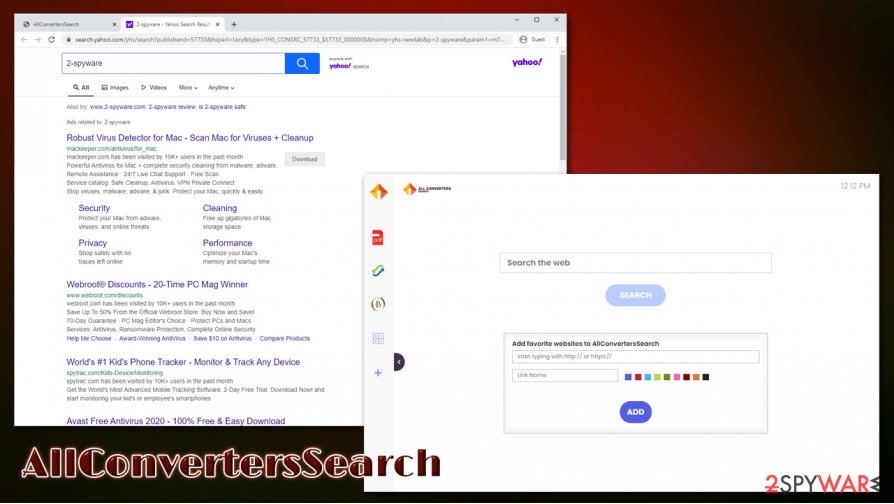Expand the More dropdown
Image resolution: width=894 pixels, height=504 pixels.
[x=188, y=88]
